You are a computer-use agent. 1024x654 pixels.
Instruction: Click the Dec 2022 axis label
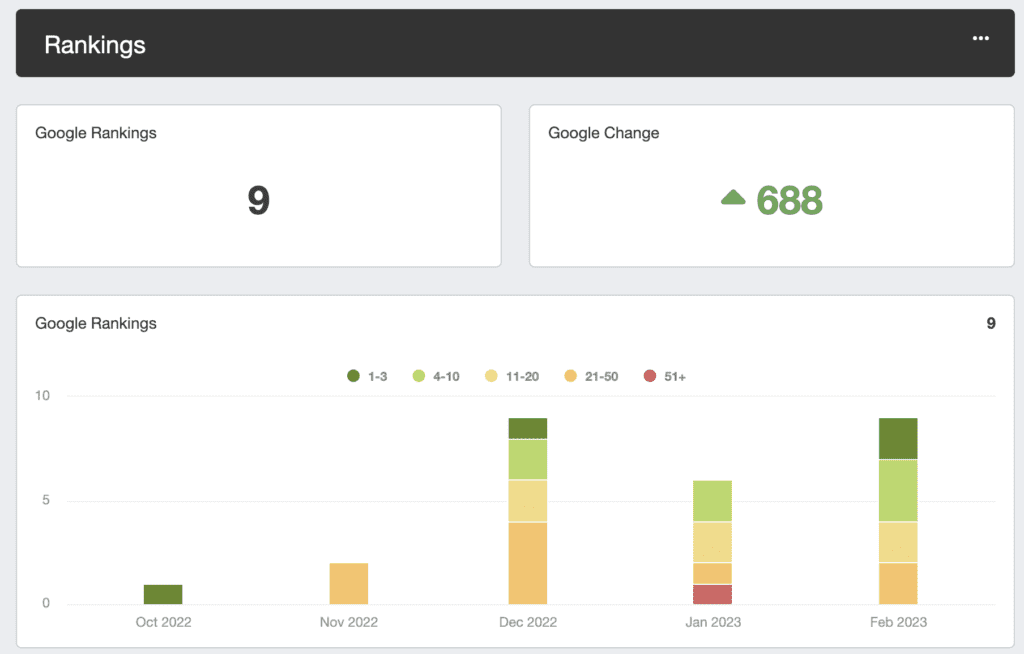[x=528, y=622]
